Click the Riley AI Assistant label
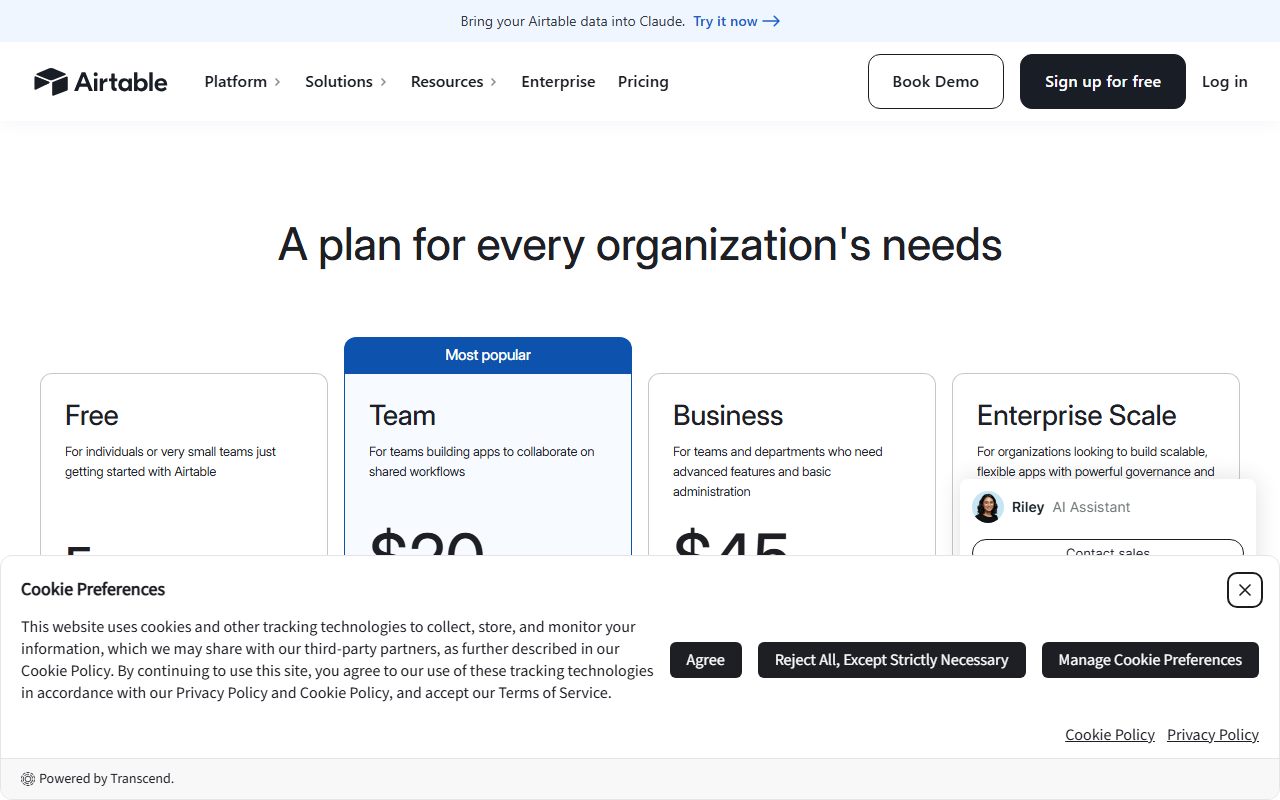1280x800 pixels. (1071, 507)
